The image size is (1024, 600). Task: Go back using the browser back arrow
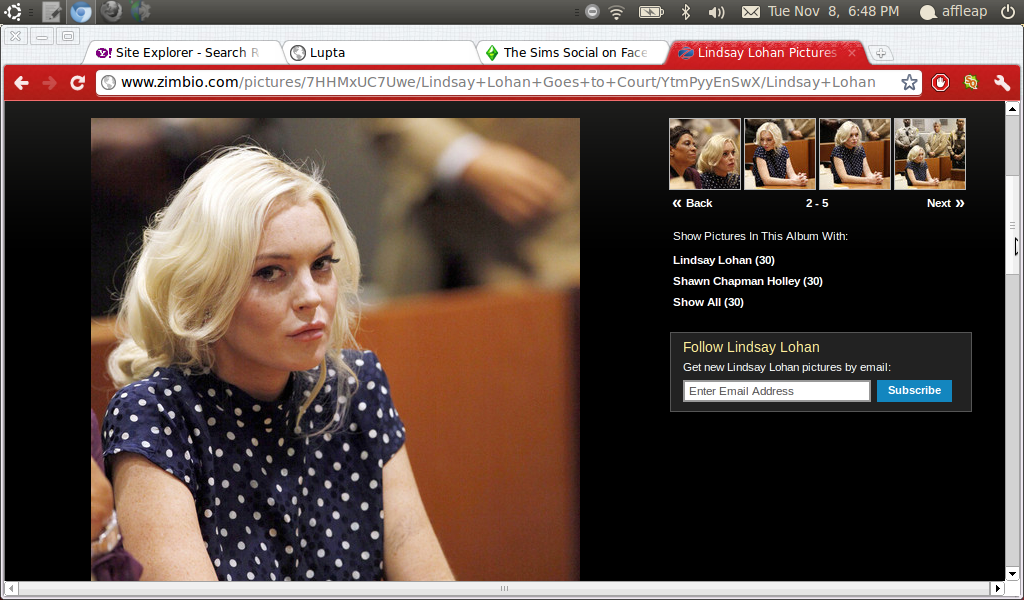click(x=22, y=82)
